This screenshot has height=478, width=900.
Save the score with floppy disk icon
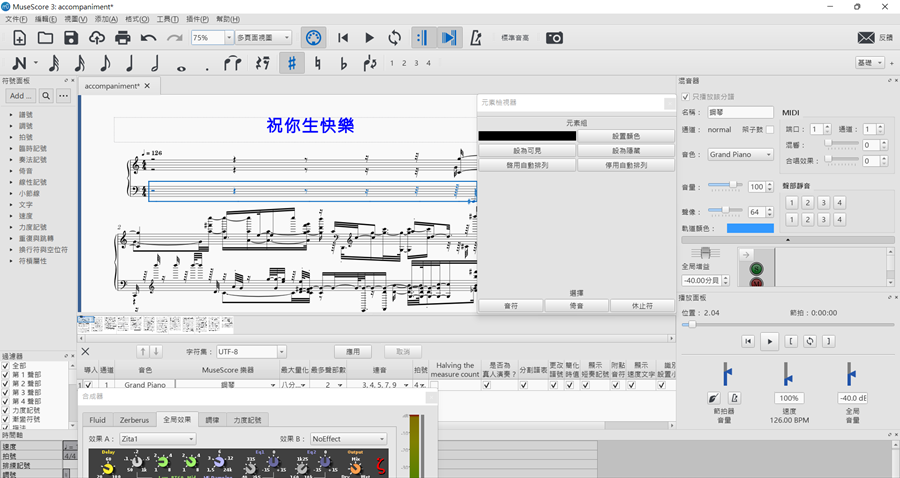pyautogui.click(x=71, y=38)
